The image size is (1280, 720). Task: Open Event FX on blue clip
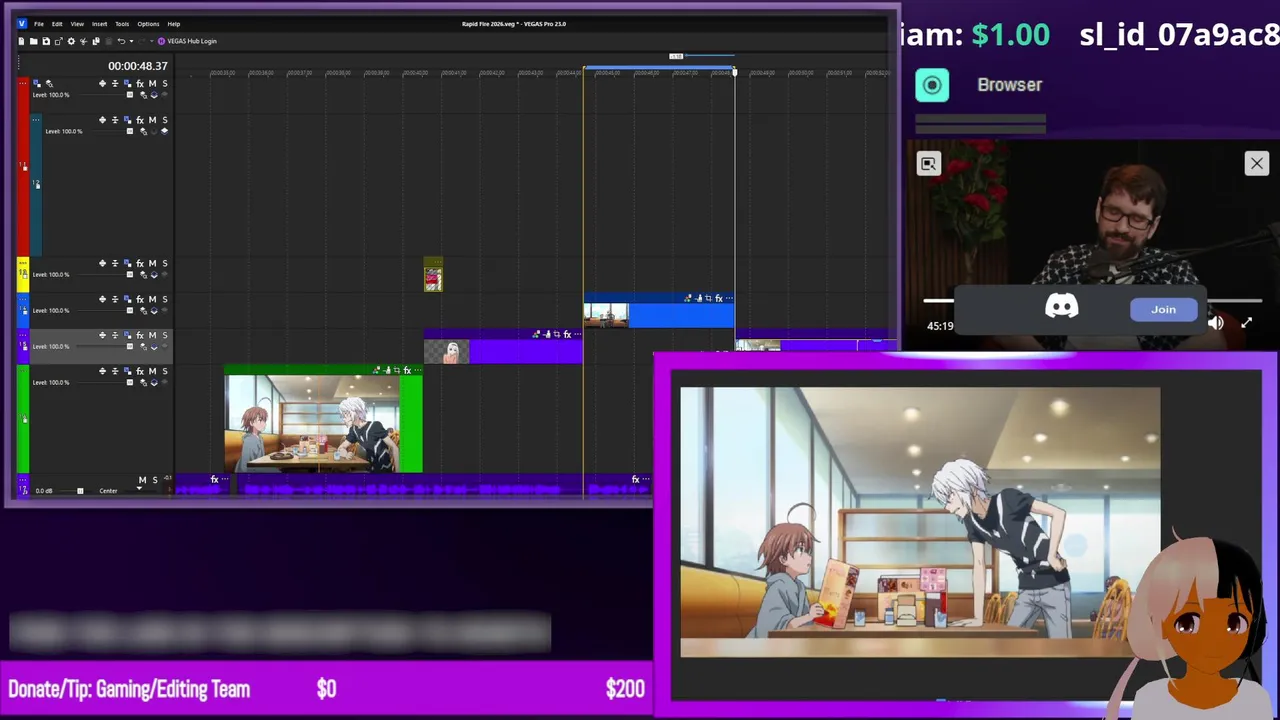pos(719,298)
